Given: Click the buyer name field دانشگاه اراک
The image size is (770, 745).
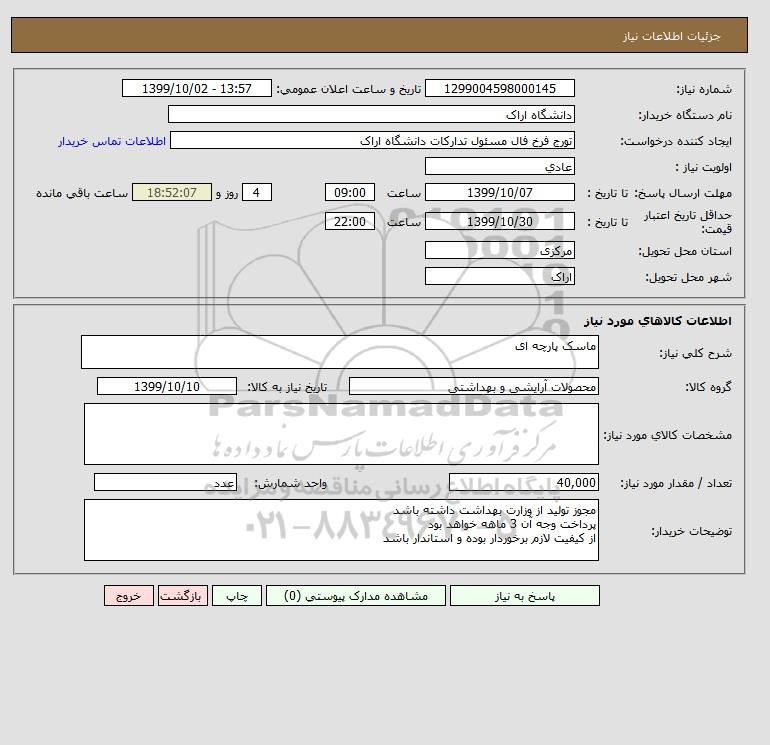Looking at the screenshot, I should 371,114.
